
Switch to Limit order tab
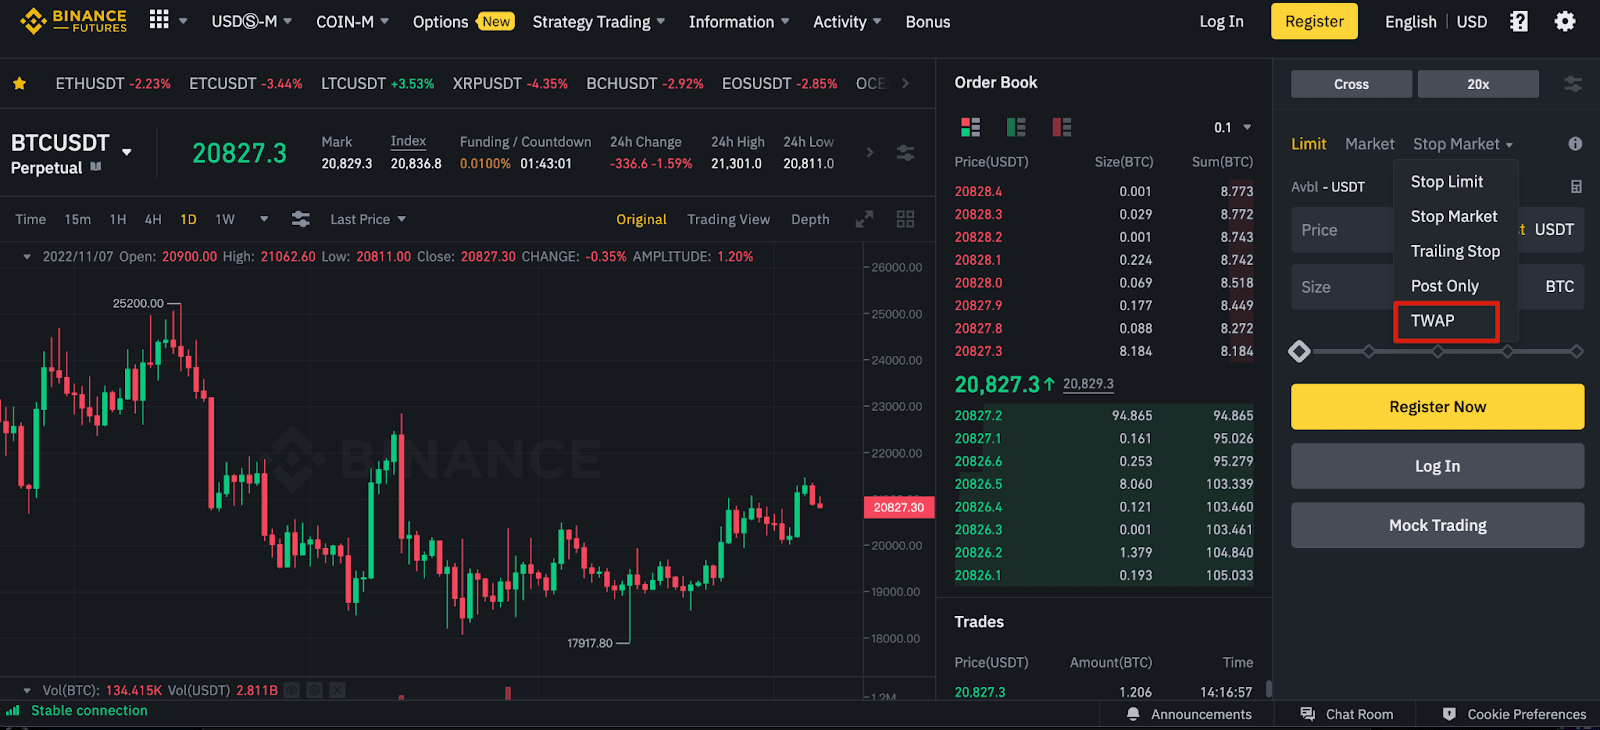pyautogui.click(x=1308, y=144)
